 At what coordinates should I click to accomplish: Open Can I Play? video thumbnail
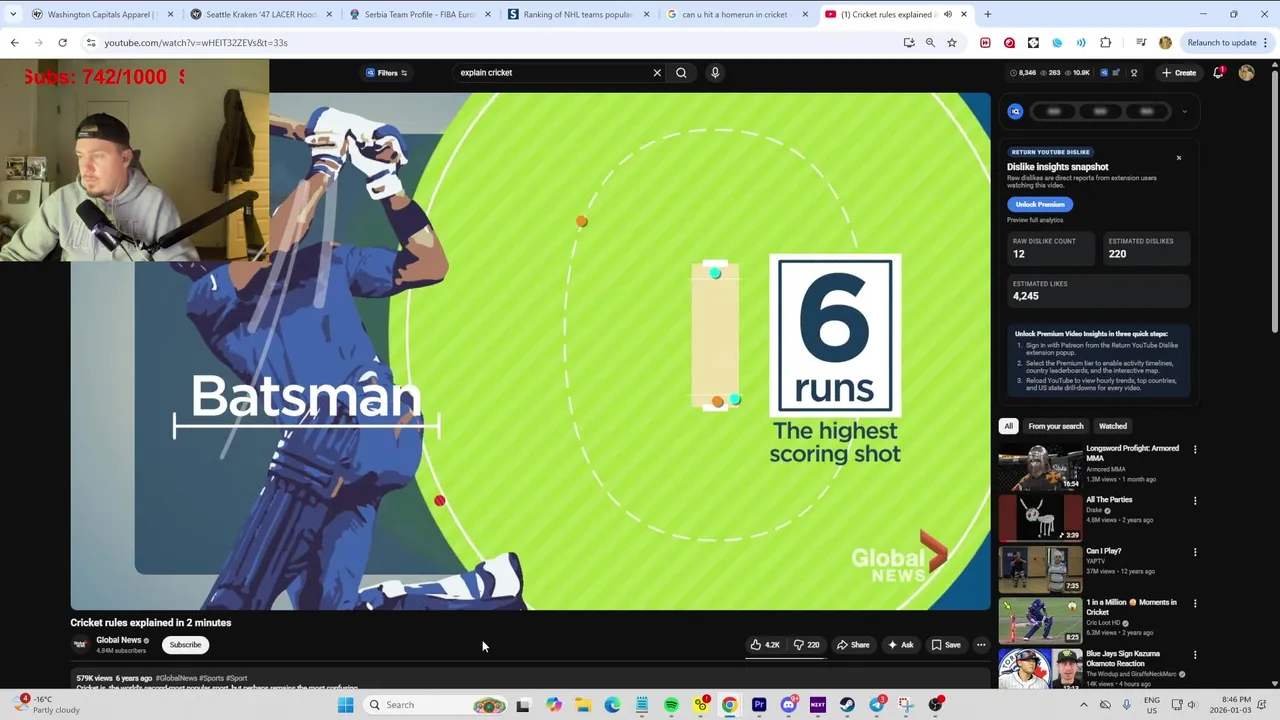(1040, 570)
